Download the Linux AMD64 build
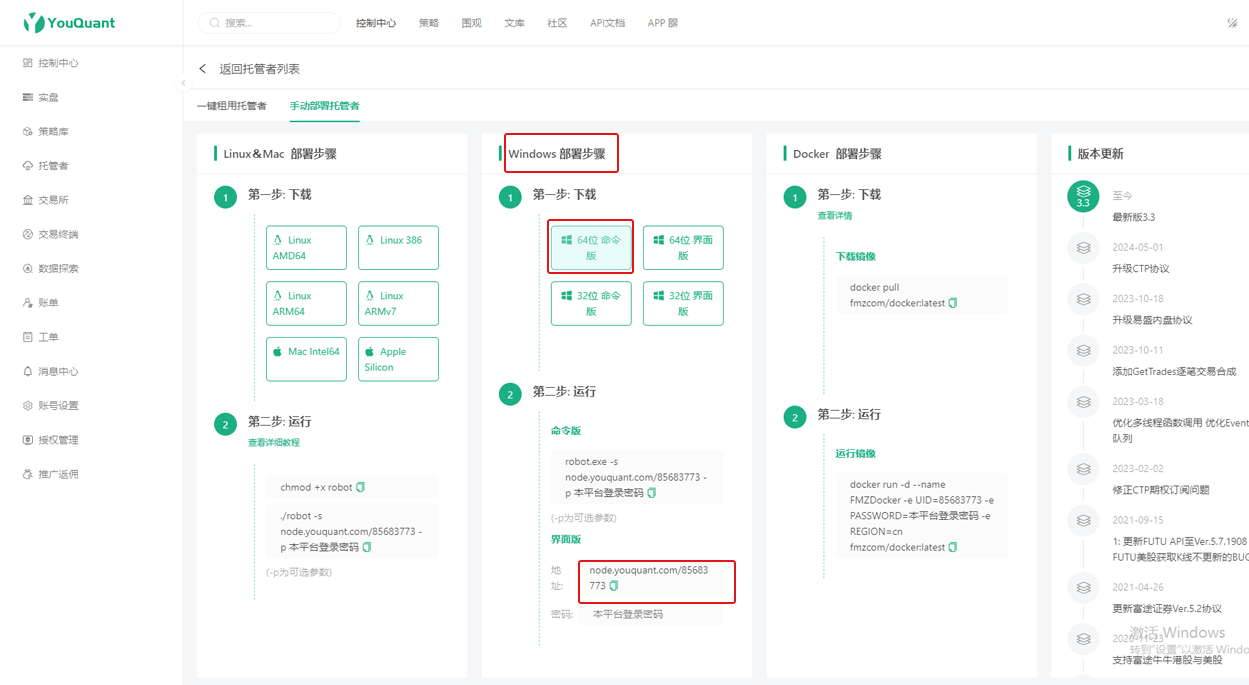Viewport: 1249px width, 685px height. (x=306, y=248)
